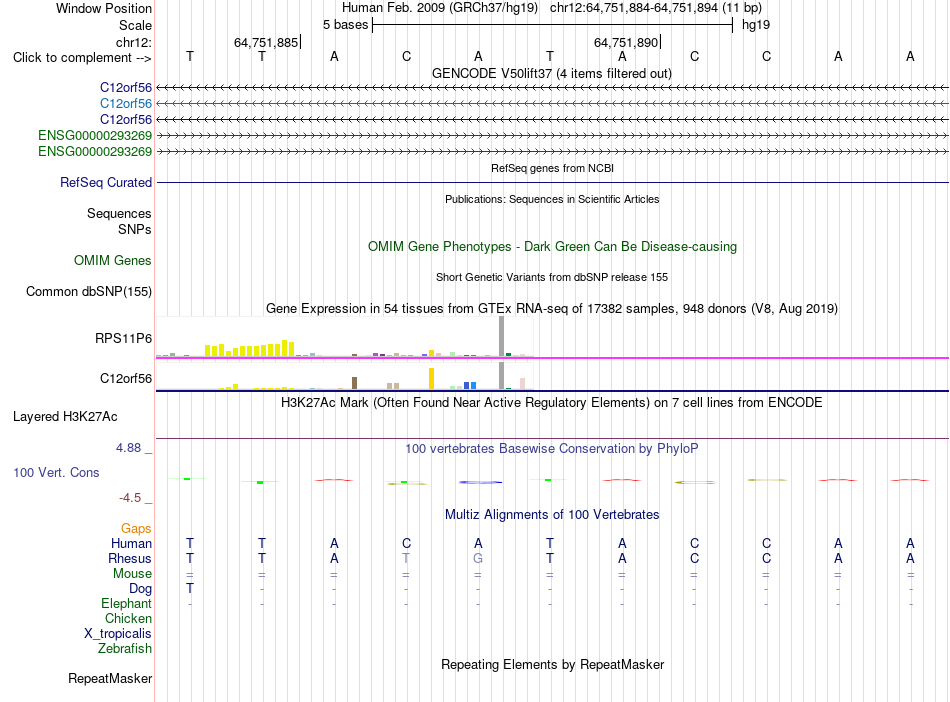Click the orange Gaps label

tap(136, 529)
